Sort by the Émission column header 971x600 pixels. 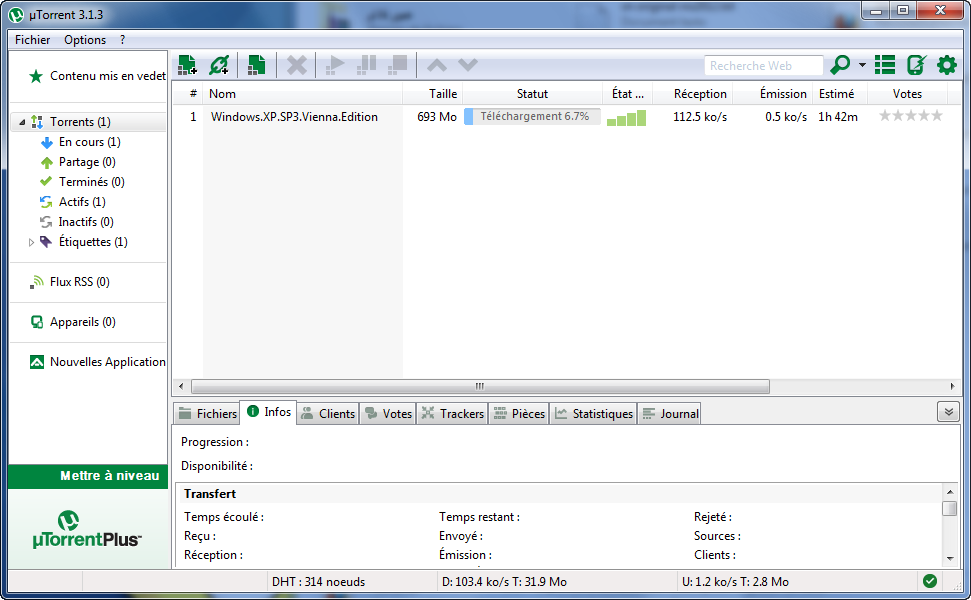[x=773, y=93]
